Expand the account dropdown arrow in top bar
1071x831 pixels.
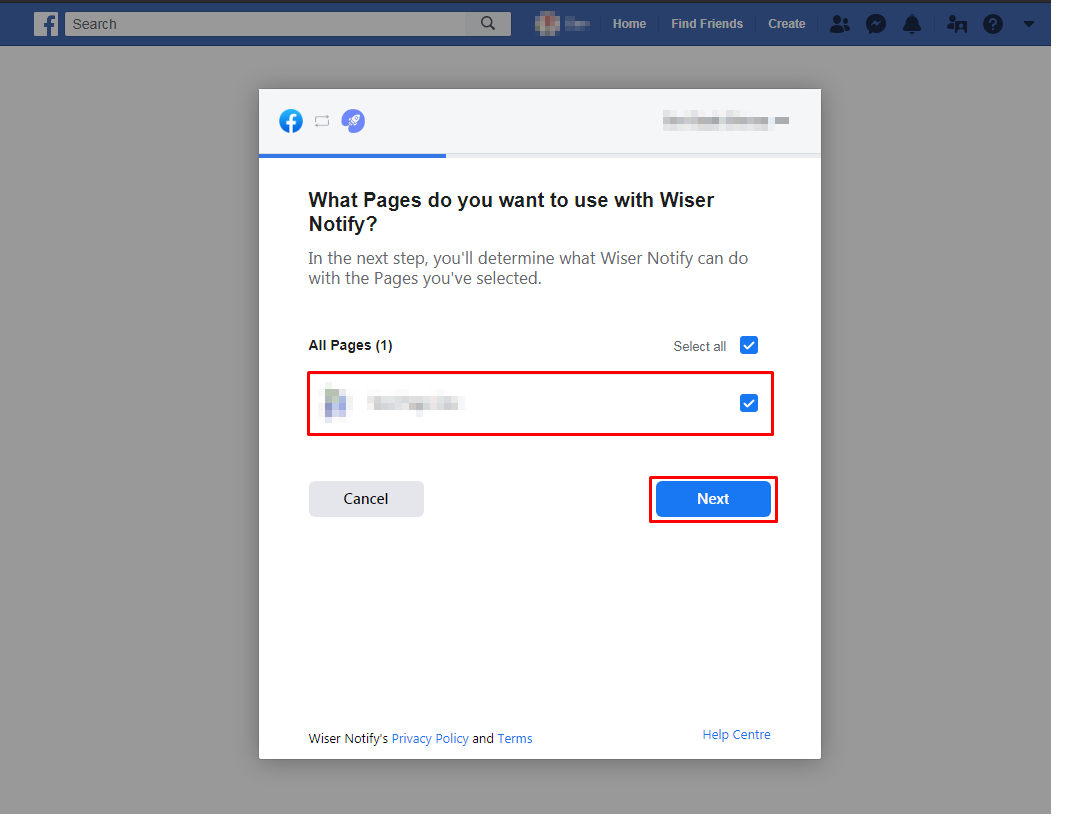[1029, 25]
